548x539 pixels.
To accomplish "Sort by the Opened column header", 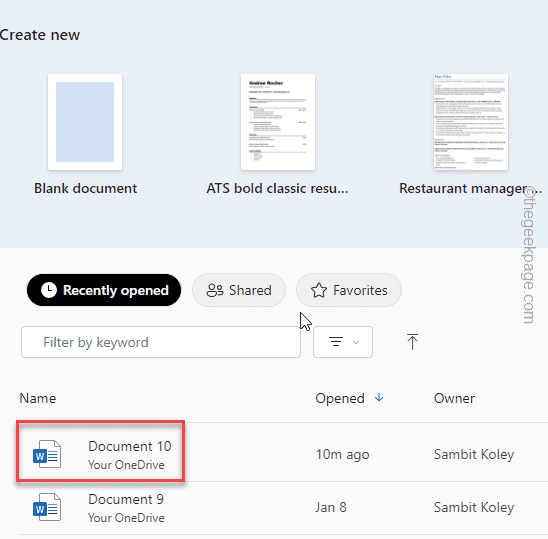I will 340,398.
